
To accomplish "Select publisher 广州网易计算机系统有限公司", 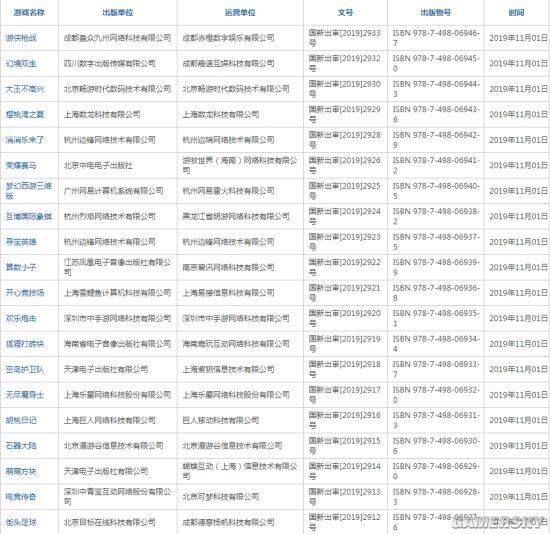I will tap(113, 191).
